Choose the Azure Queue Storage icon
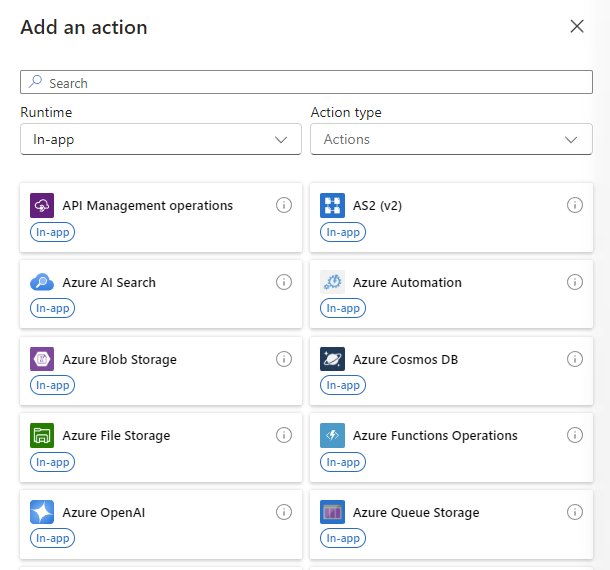610x570 pixels. pyautogui.click(x=332, y=513)
